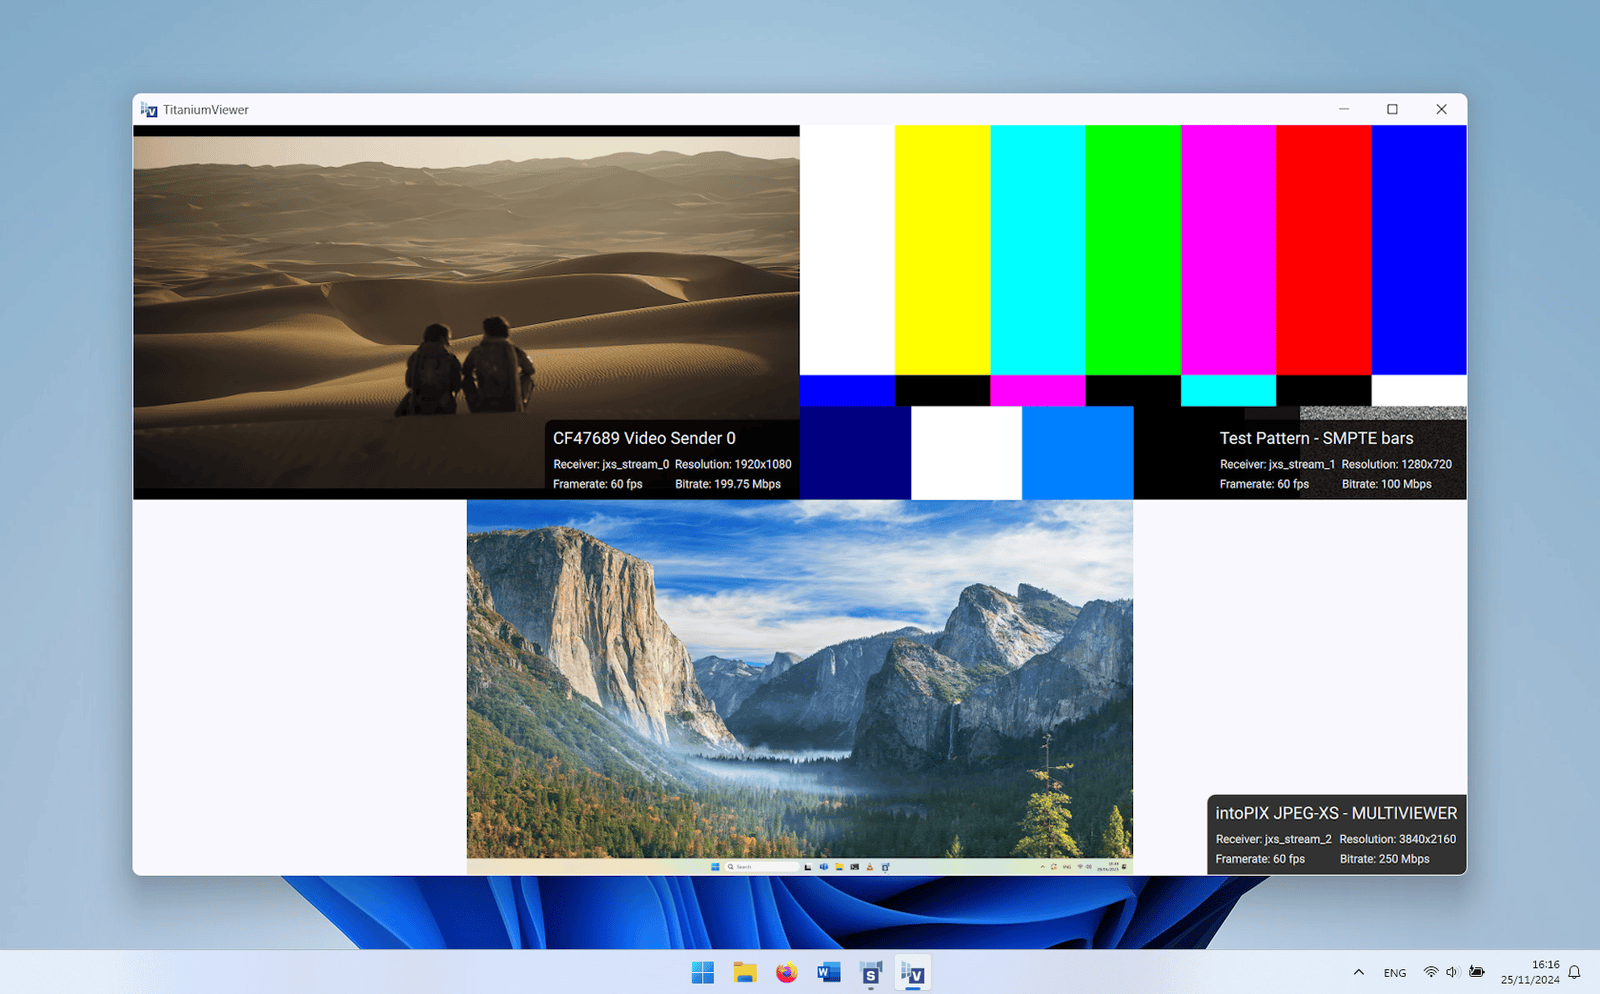Switch the ENG input language indicator
The width and height of the screenshot is (1600, 994).
click(1395, 973)
